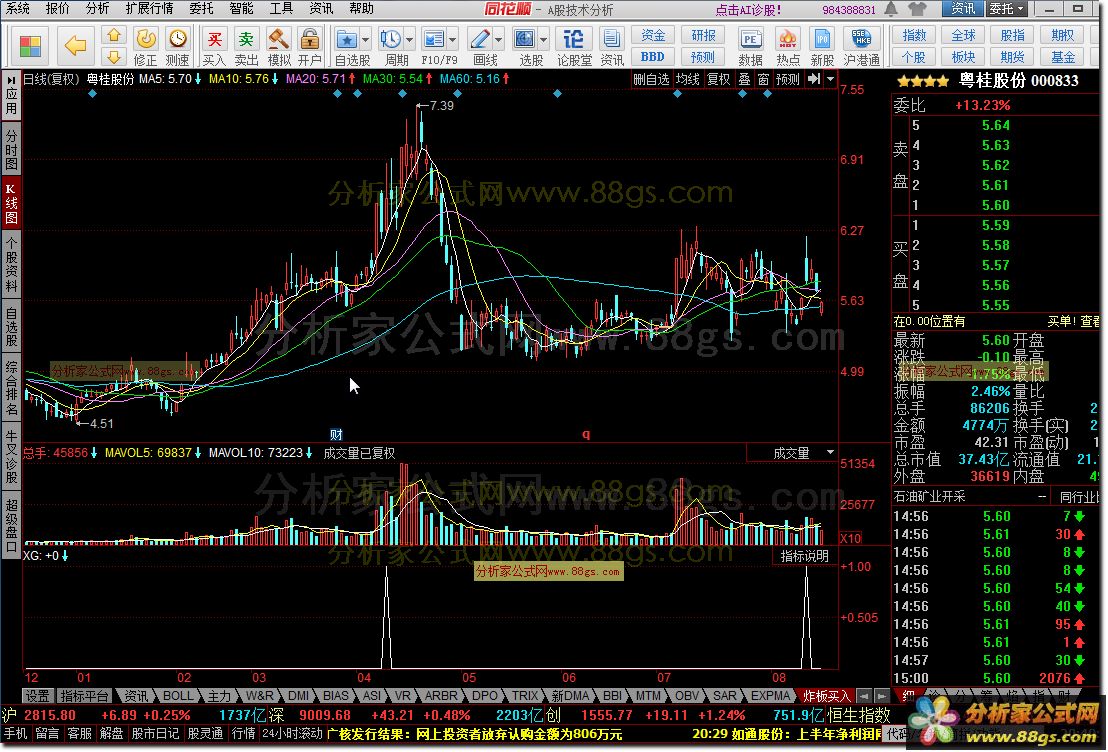Toggle 均线 moving average lines
The height and width of the screenshot is (752, 1108).
[x=687, y=79]
